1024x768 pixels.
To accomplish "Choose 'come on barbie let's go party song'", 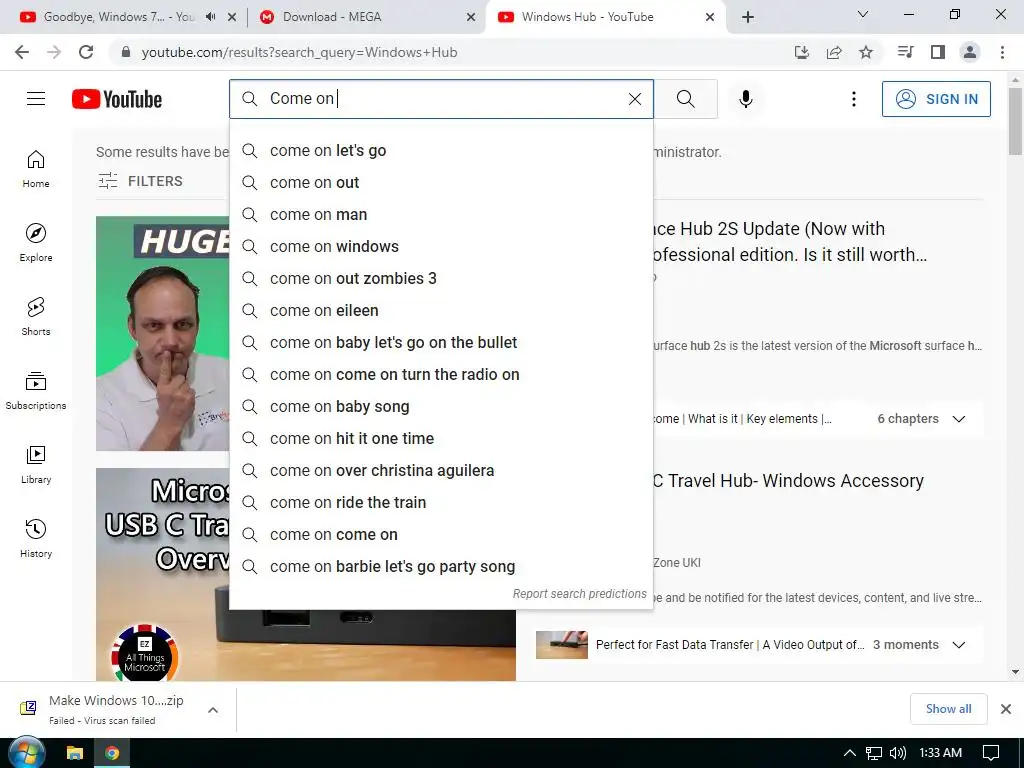I will (x=441, y=567).
